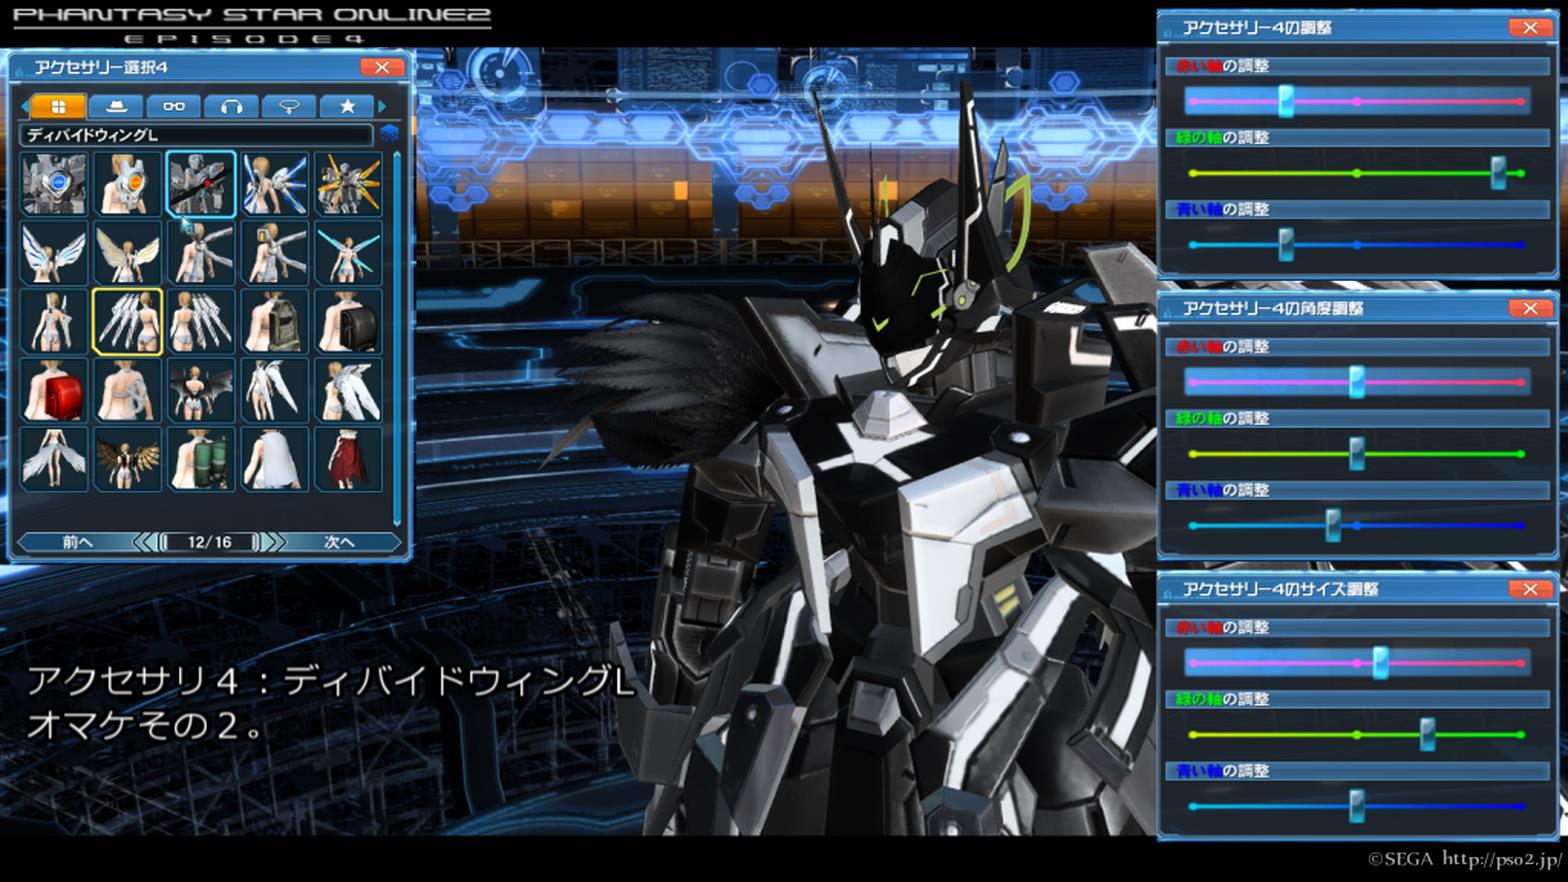The image size is (1568, 882).
Task: Select orange-yellow mechanical wings thumbnail
Action: tap(348, 184)
